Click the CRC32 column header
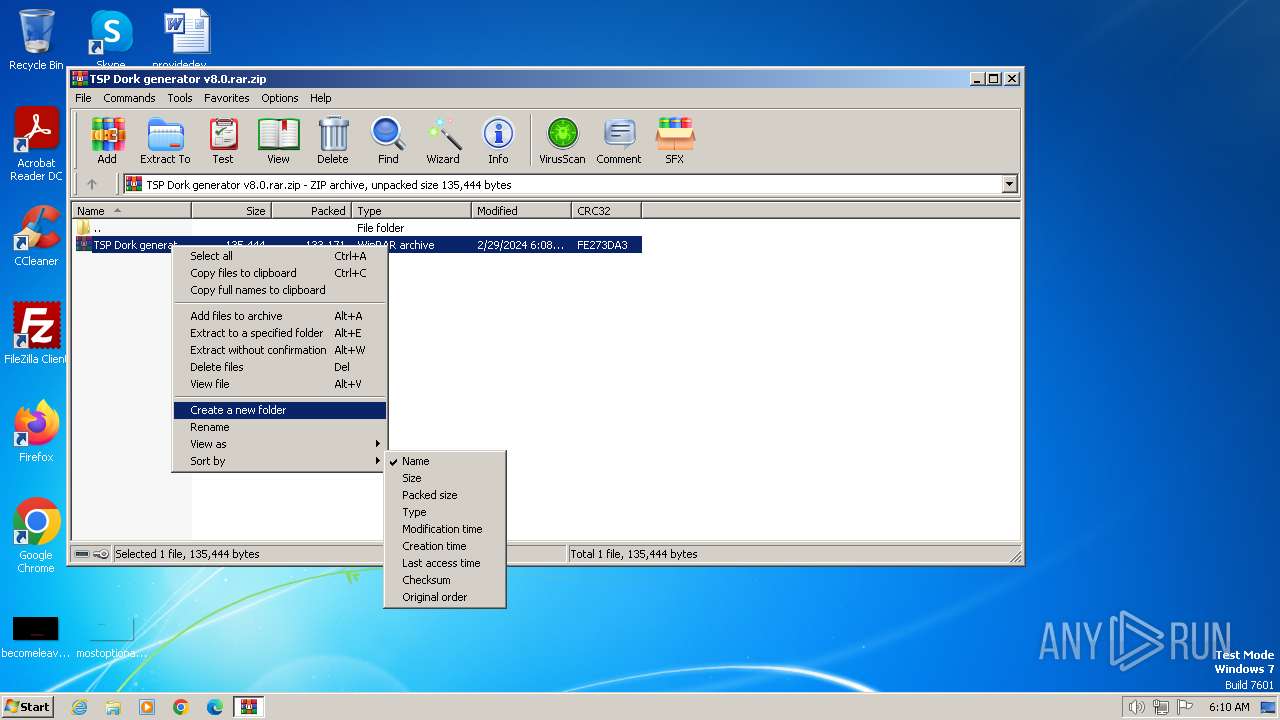The image size is (1280, 720). pos(606,211)
